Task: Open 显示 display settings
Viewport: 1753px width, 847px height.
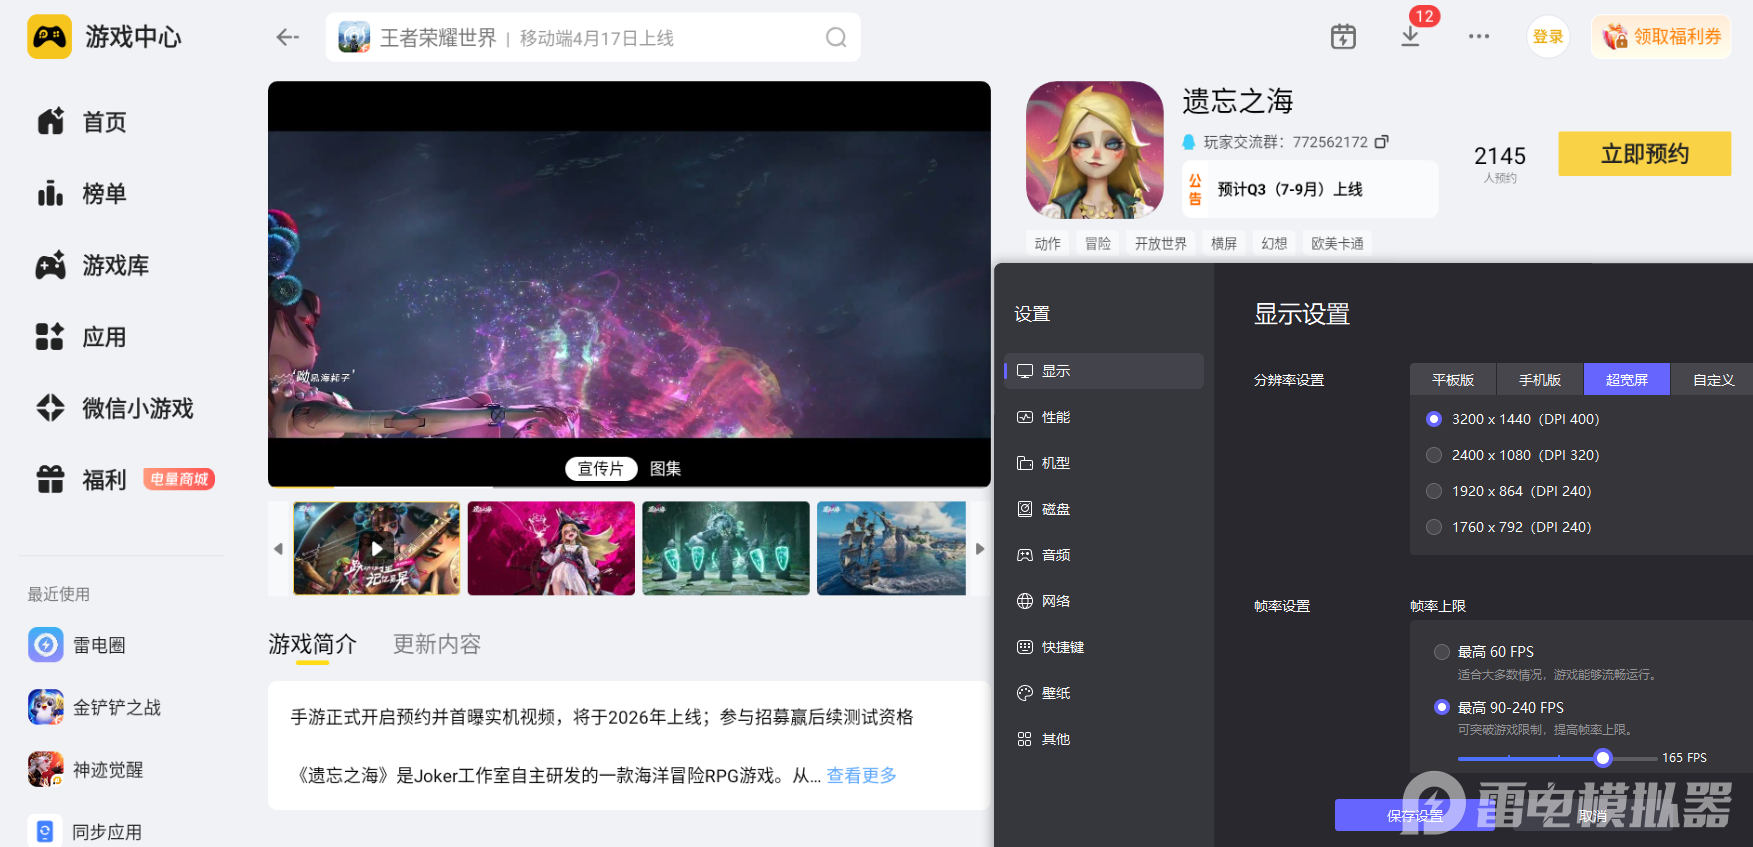Action: click(1104, 371)
